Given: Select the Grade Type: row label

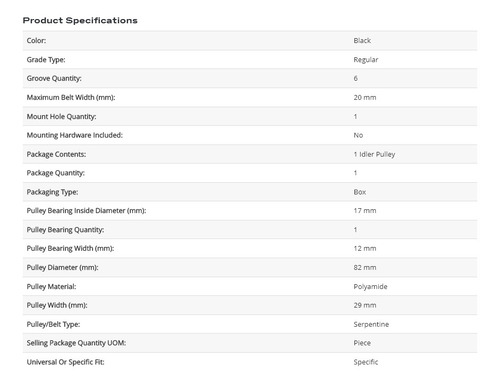Looking at the screenshot, I should pos(46,60).
